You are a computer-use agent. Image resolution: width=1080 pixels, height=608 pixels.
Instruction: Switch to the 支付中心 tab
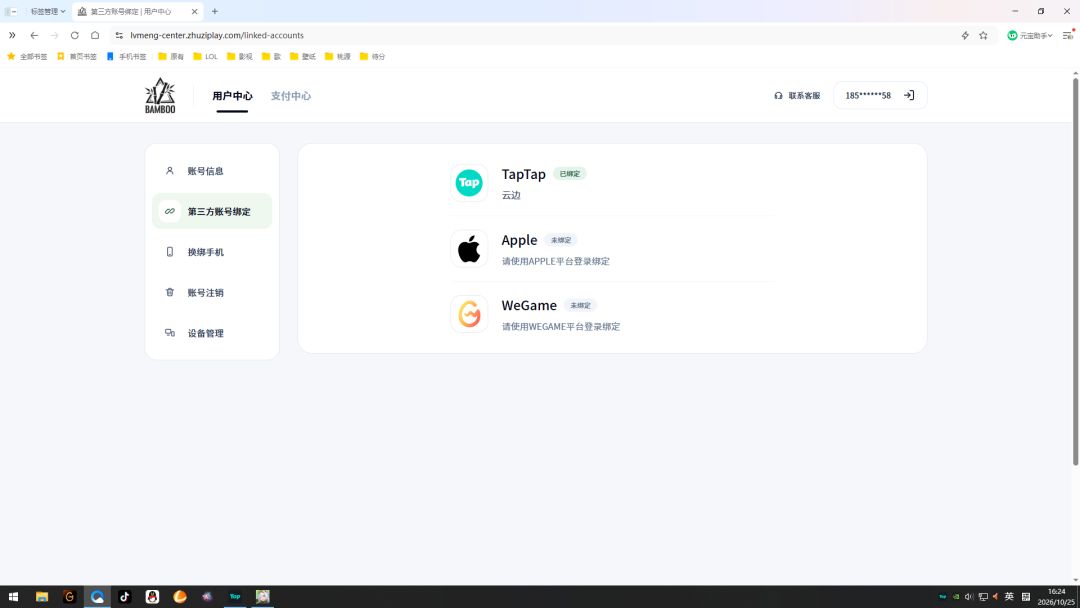point(291,96)
